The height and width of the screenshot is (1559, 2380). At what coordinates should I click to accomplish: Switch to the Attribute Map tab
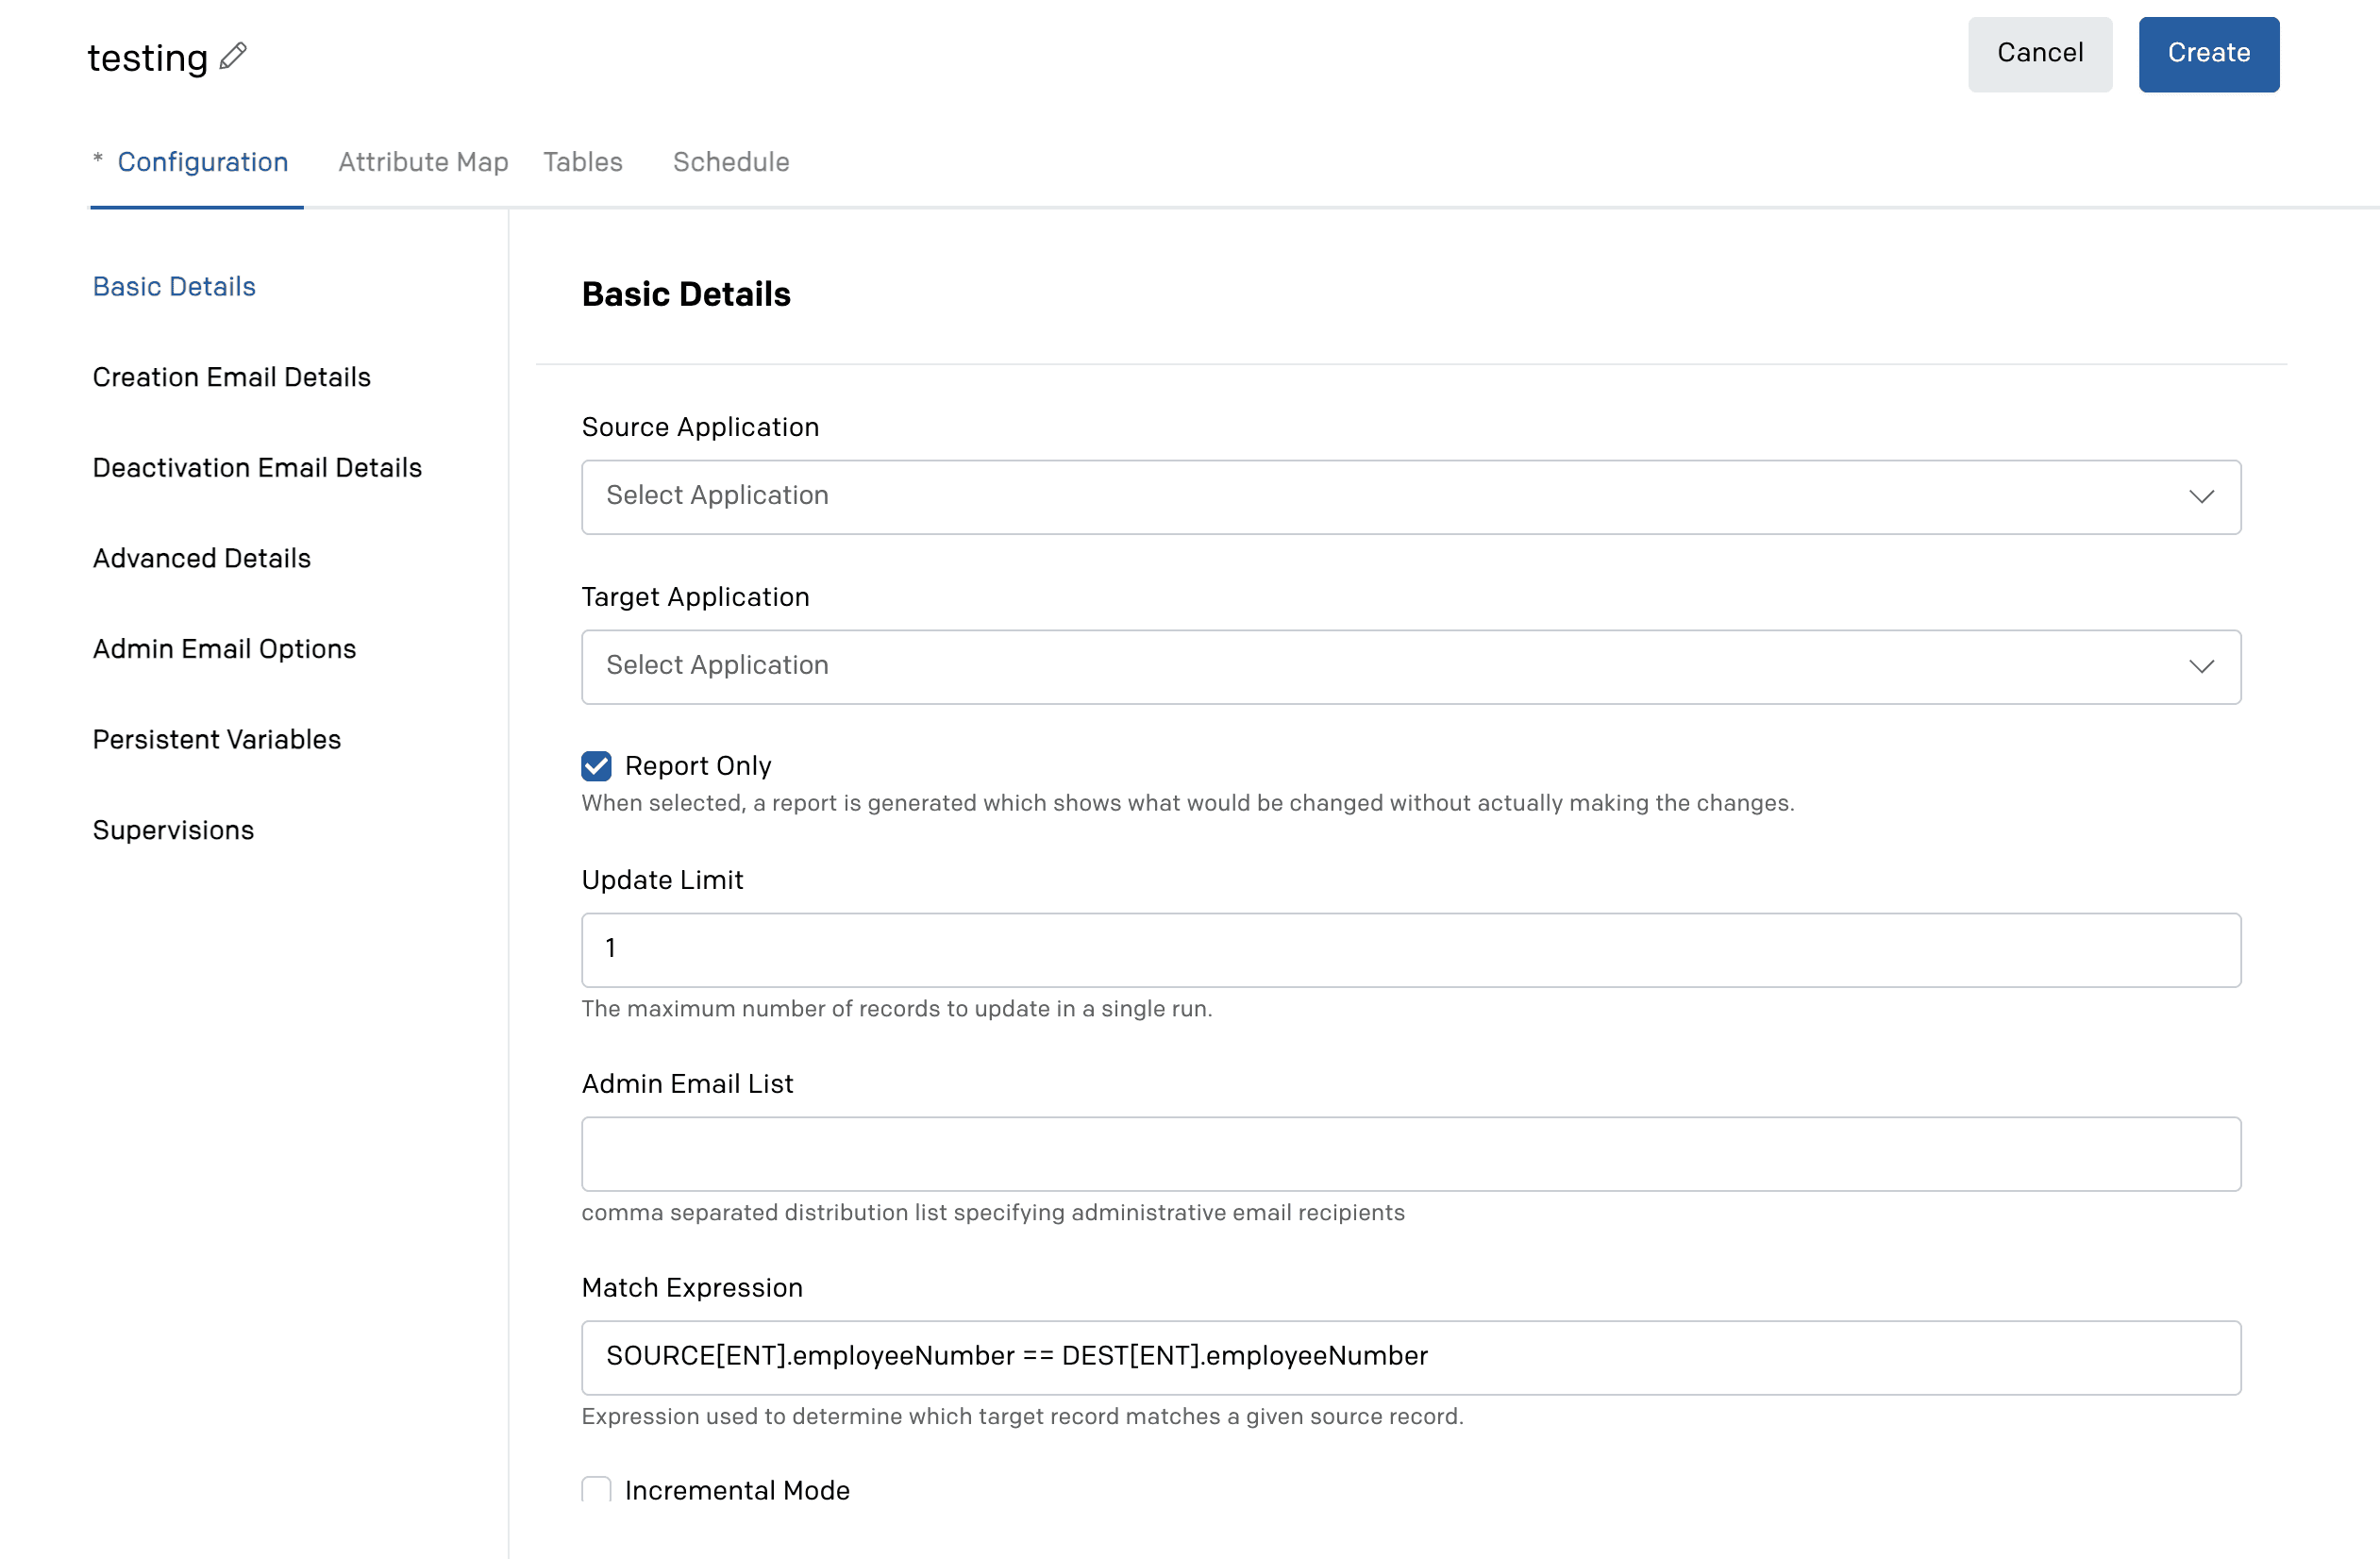tap(423, 162)
